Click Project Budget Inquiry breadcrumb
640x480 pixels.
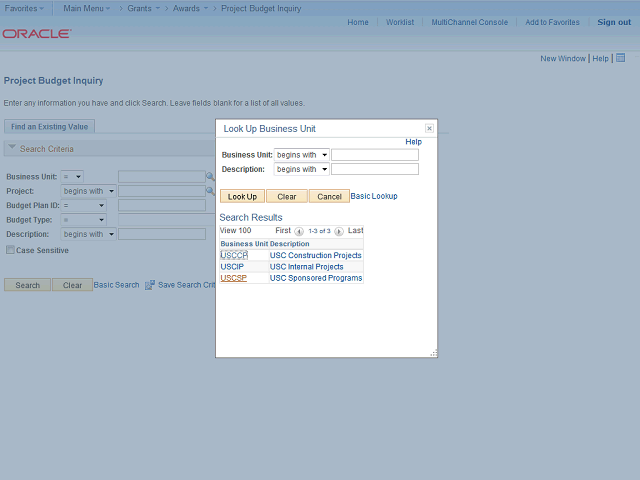(x=261, y=8)
